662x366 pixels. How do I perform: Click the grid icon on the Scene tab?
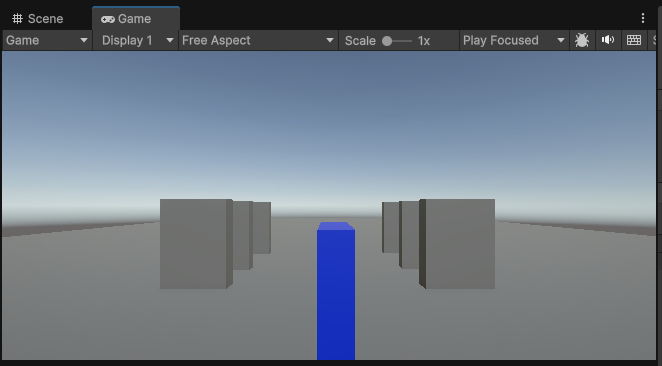(17, 19)
